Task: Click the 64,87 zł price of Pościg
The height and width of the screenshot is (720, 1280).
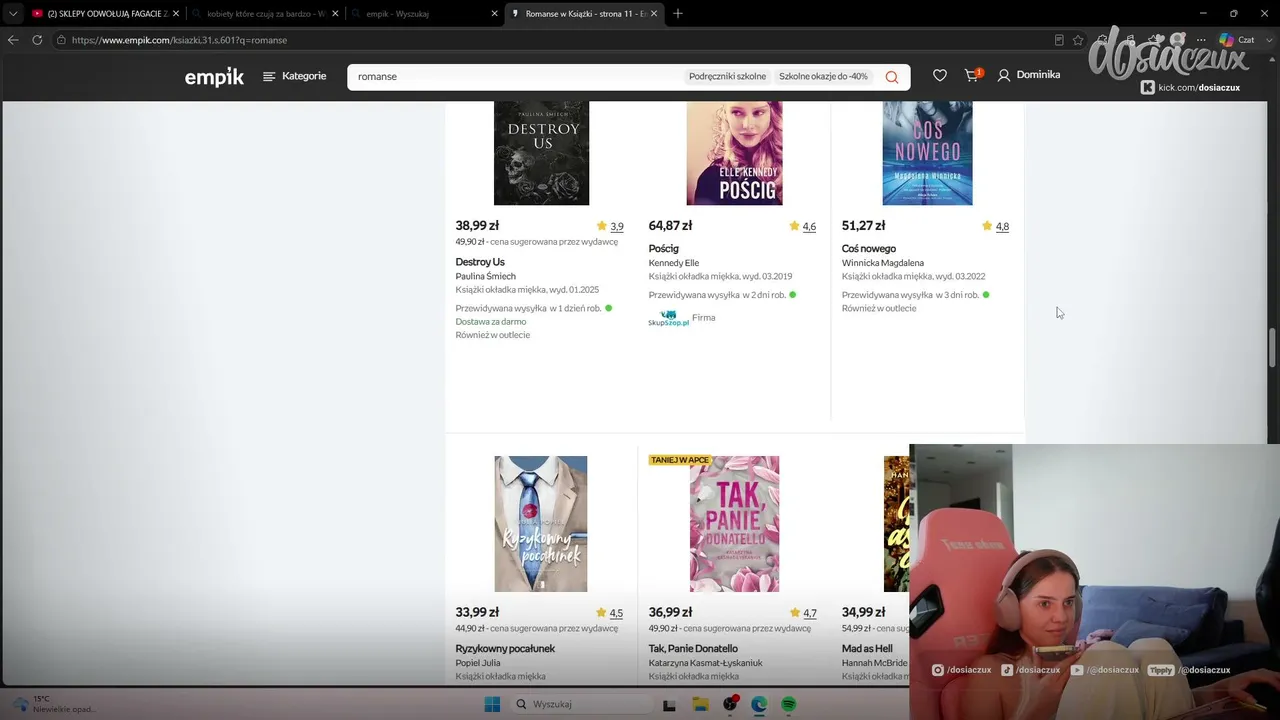Action: (670, 226)
